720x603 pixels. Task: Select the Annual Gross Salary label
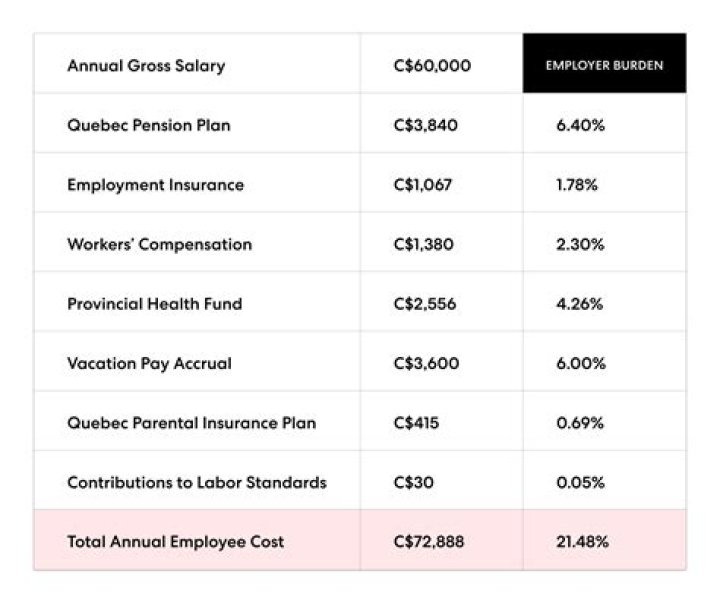coord(146,66)
